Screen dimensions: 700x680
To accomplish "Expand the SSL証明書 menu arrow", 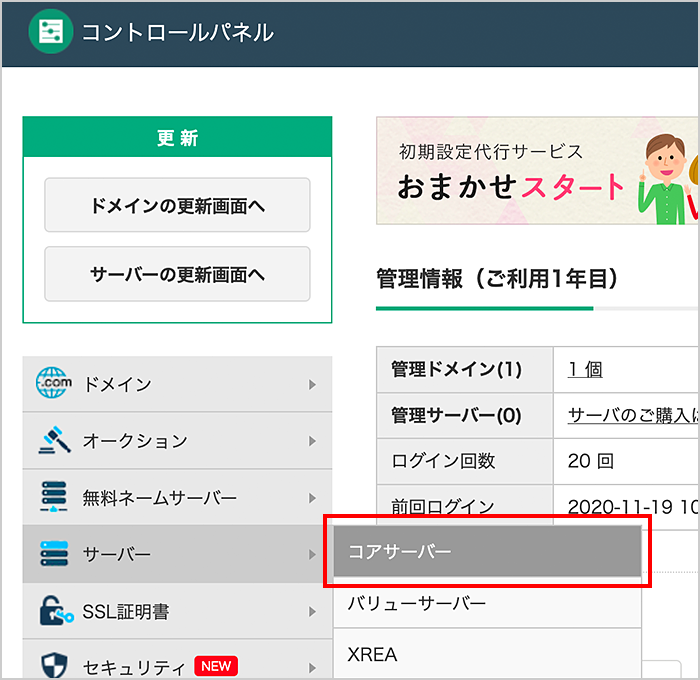I will point(312,612).
